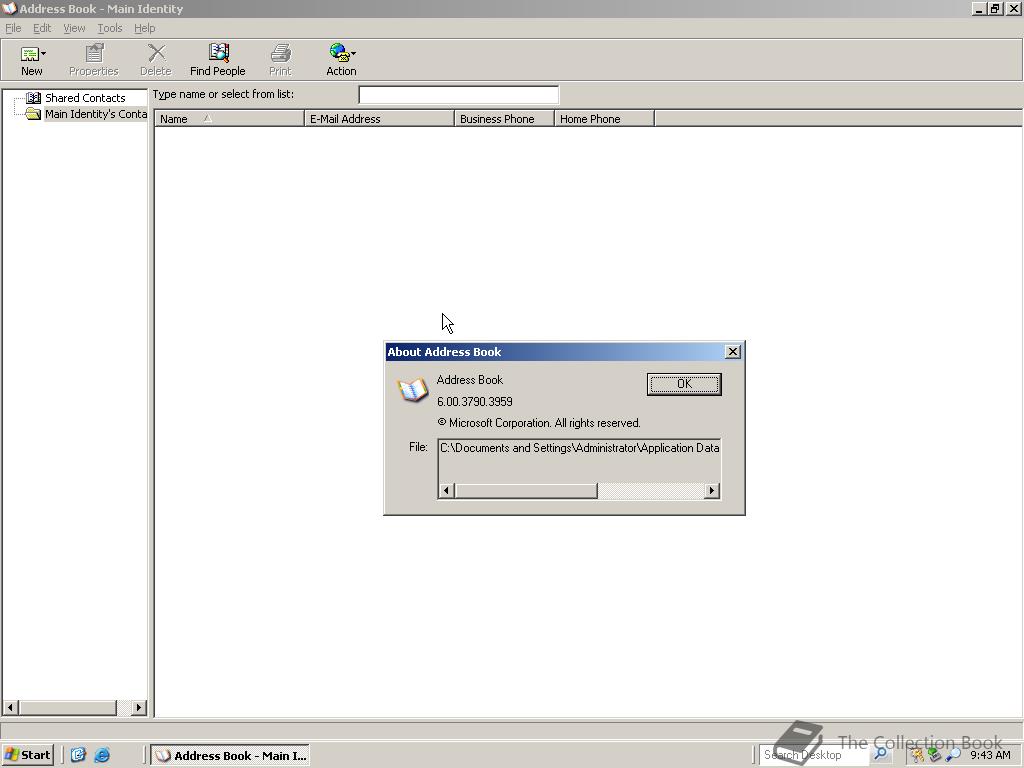Click the version number 6.00.3790.3959 text

(475, 402)
